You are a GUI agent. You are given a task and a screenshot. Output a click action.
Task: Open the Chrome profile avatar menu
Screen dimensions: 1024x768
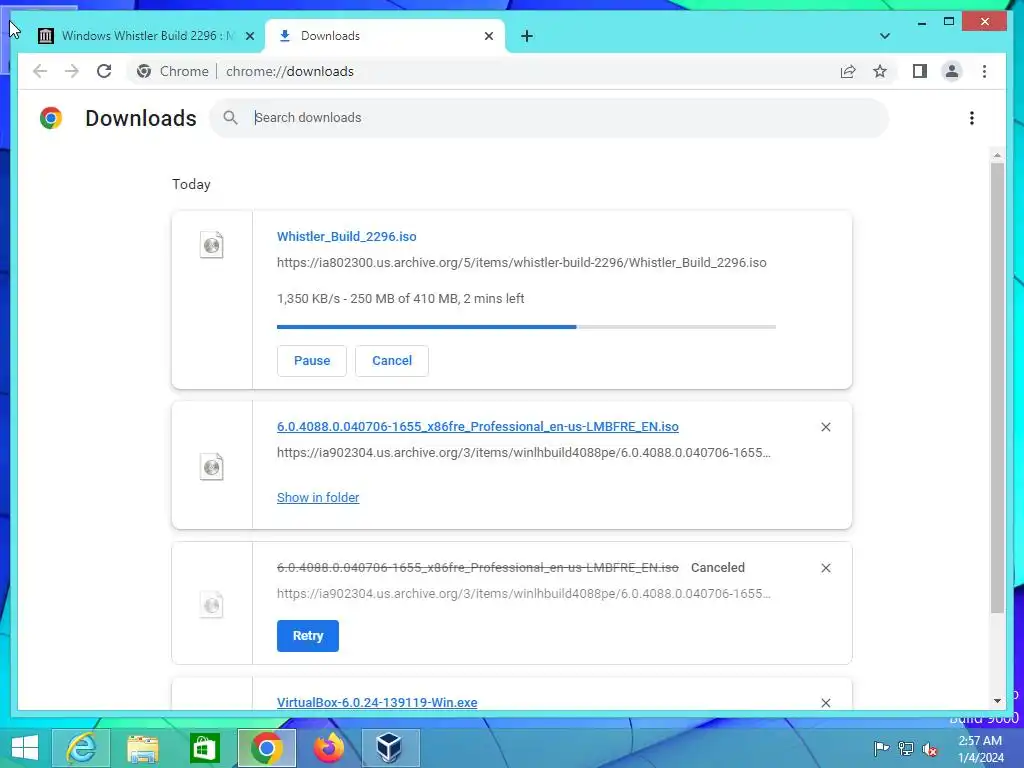click(952, 71)
